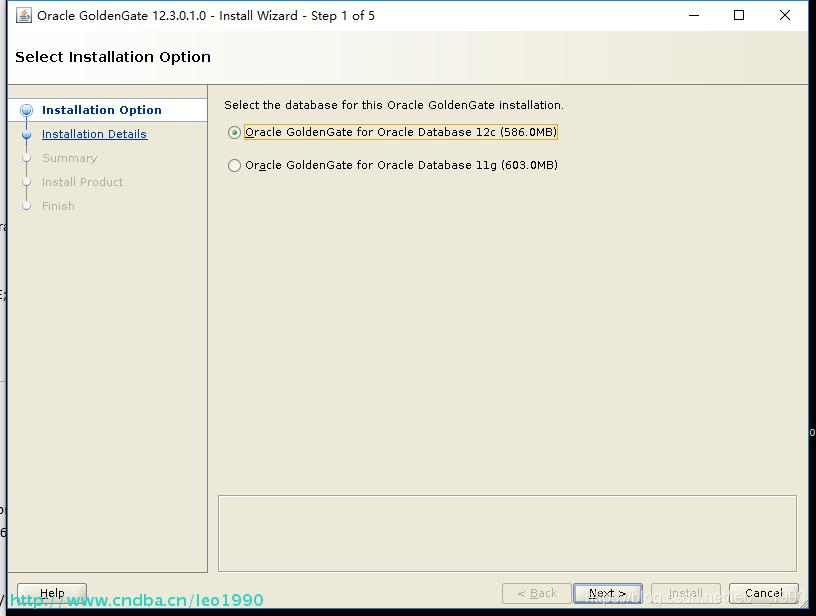Click the message text area box
Viewport: 816px width, 616px height.
(507, 533)
